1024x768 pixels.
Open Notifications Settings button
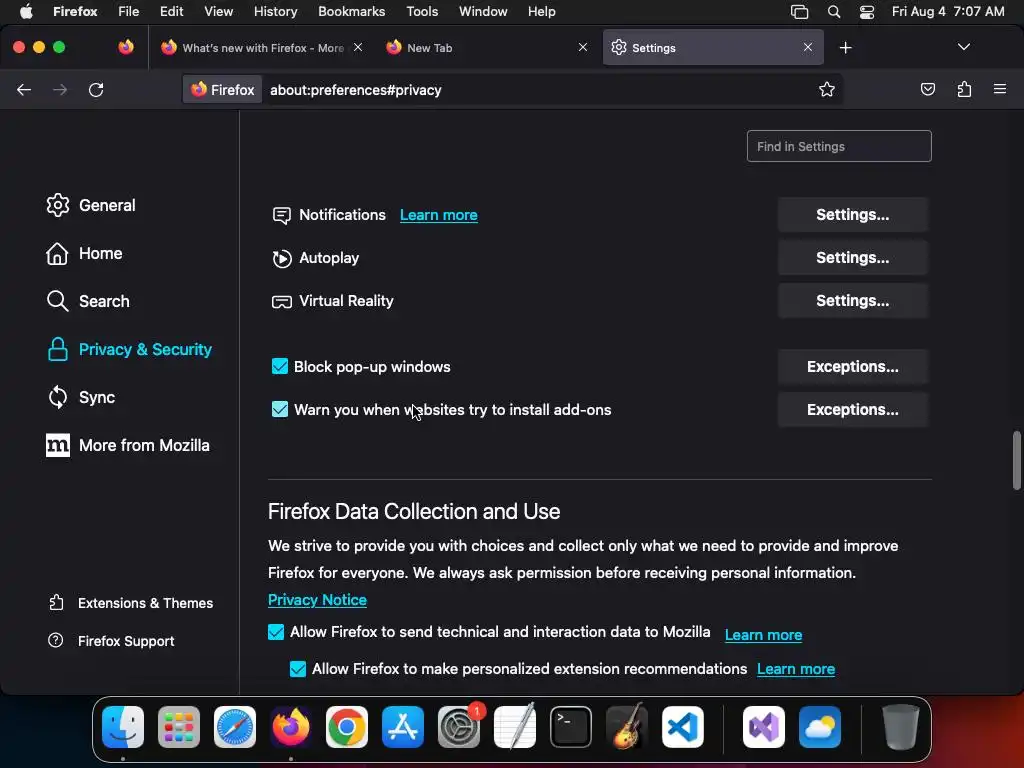click(x=852, y=215)
